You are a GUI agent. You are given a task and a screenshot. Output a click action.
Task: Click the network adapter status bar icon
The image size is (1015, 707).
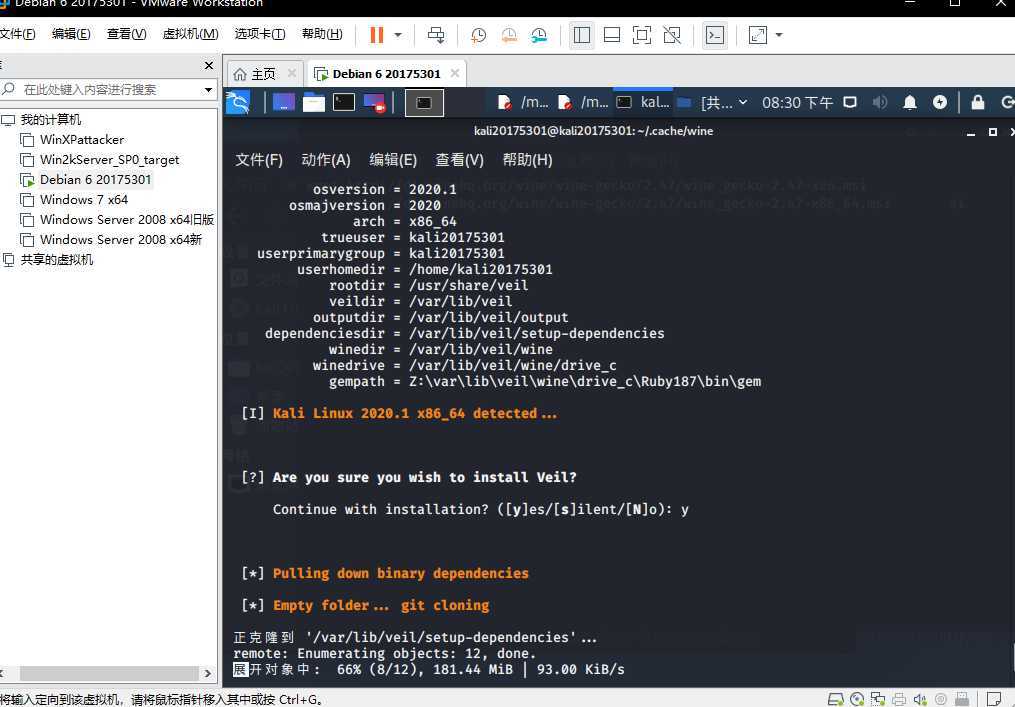(x=878, y=699)
